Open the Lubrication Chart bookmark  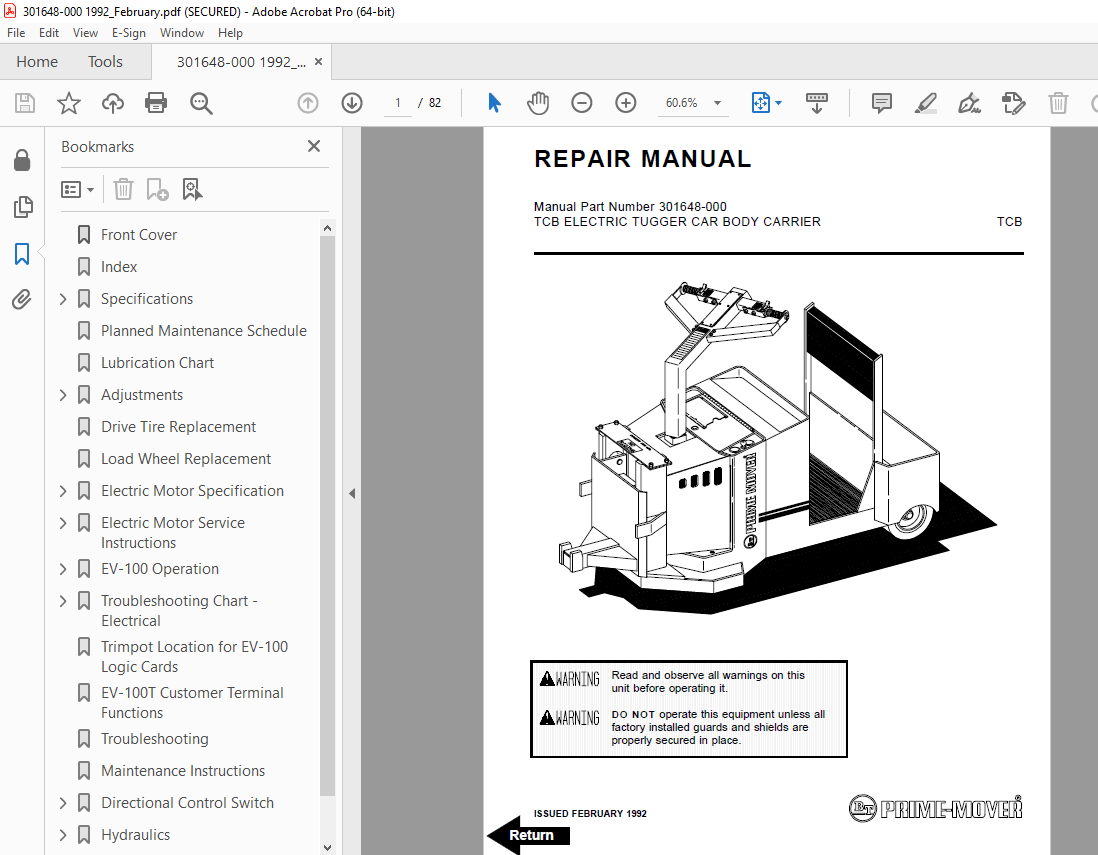click(157, 363)
